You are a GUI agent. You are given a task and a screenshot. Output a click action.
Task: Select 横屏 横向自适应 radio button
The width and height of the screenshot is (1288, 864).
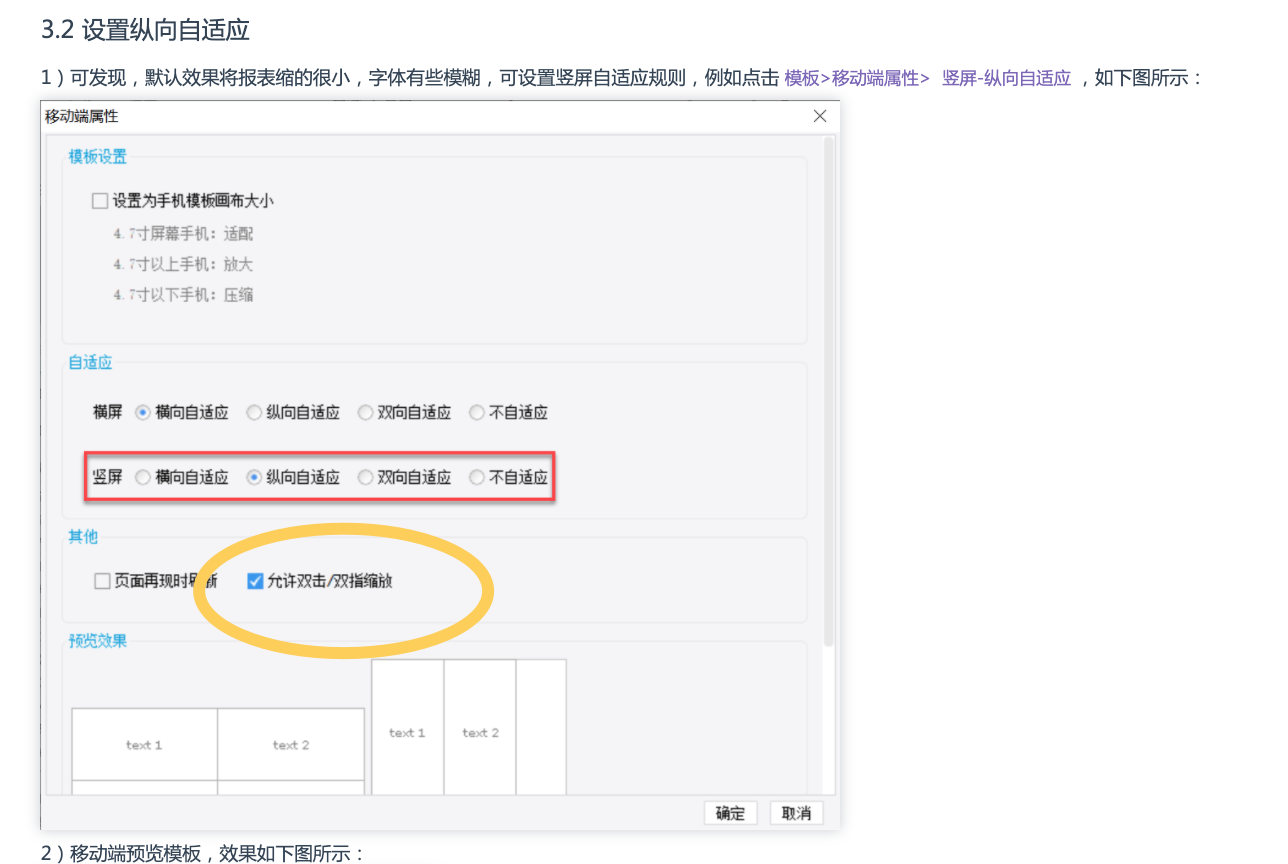click(143, 412)
